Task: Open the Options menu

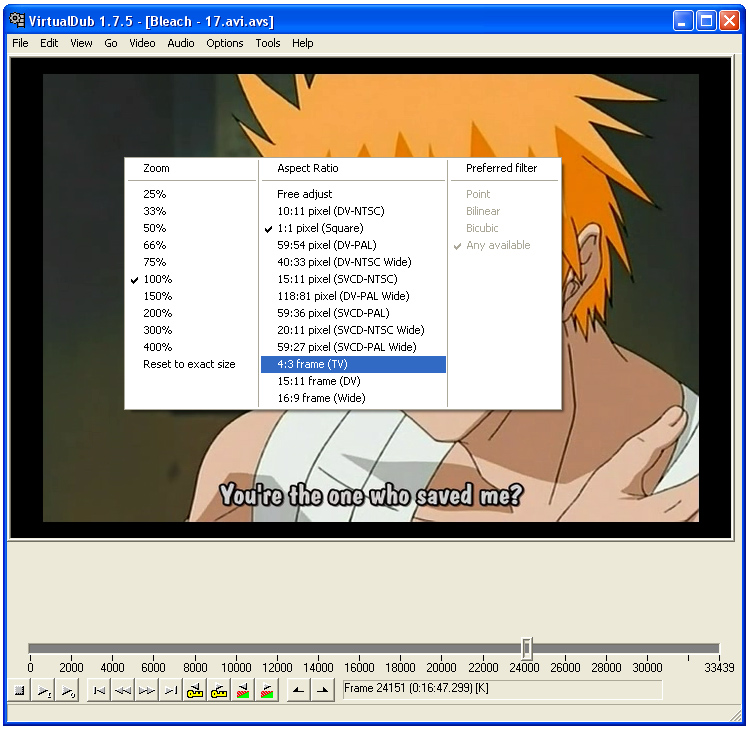Action: (x=225, y=43)
